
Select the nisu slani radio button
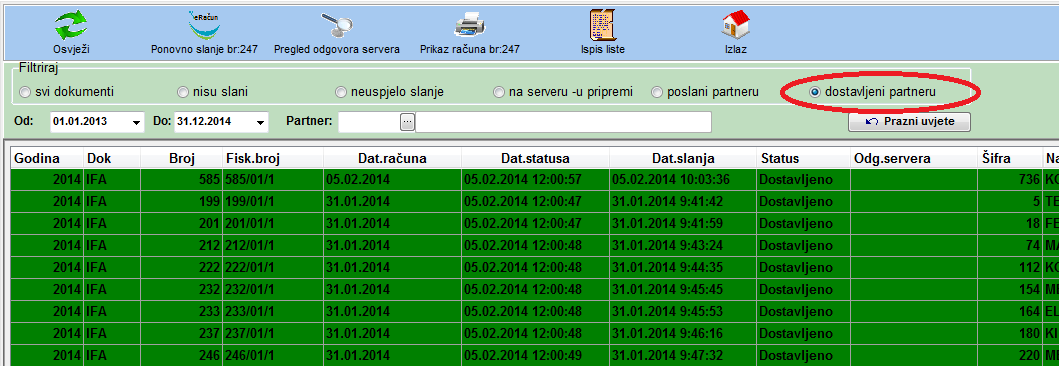182,92
